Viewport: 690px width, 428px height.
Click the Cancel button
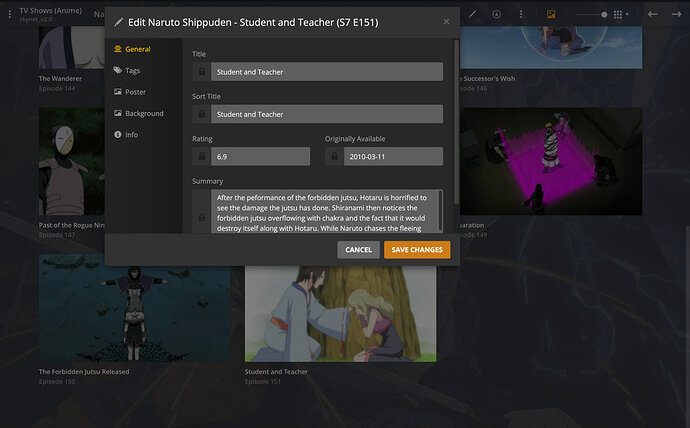[x=358, y=249]
